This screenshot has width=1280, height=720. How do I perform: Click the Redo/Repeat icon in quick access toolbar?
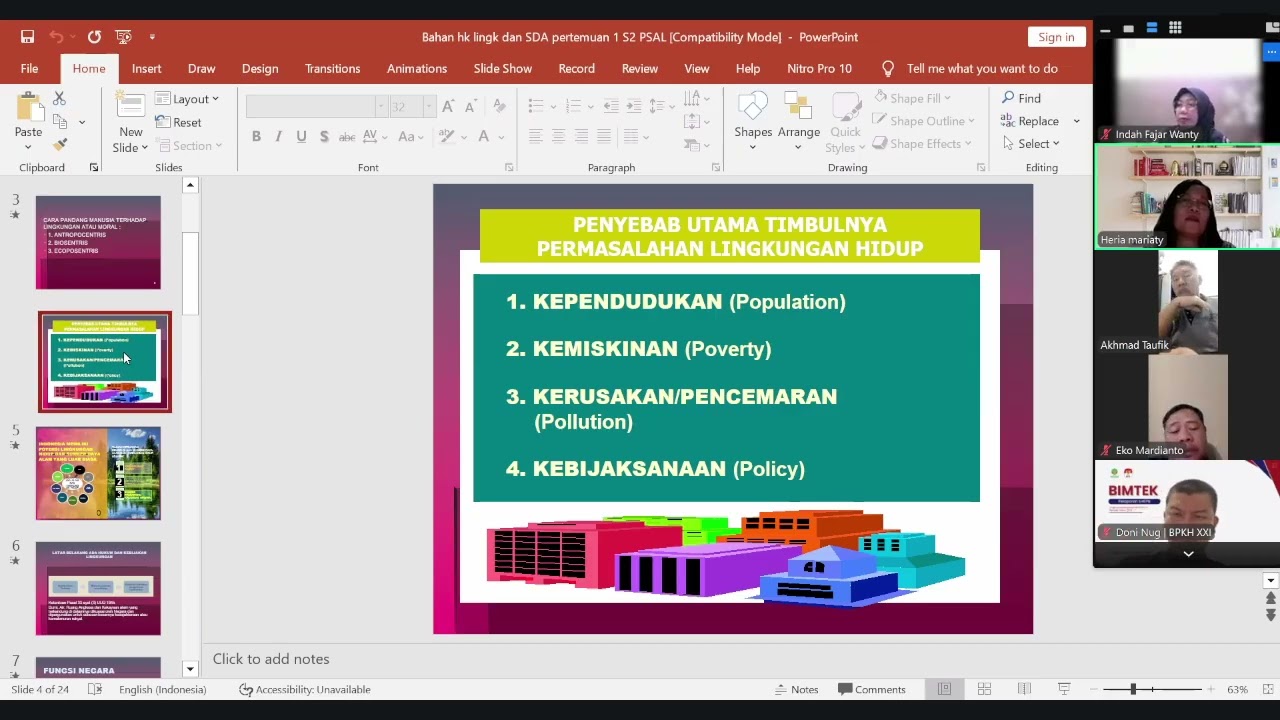pyautogui.click(x=94, y=37)
